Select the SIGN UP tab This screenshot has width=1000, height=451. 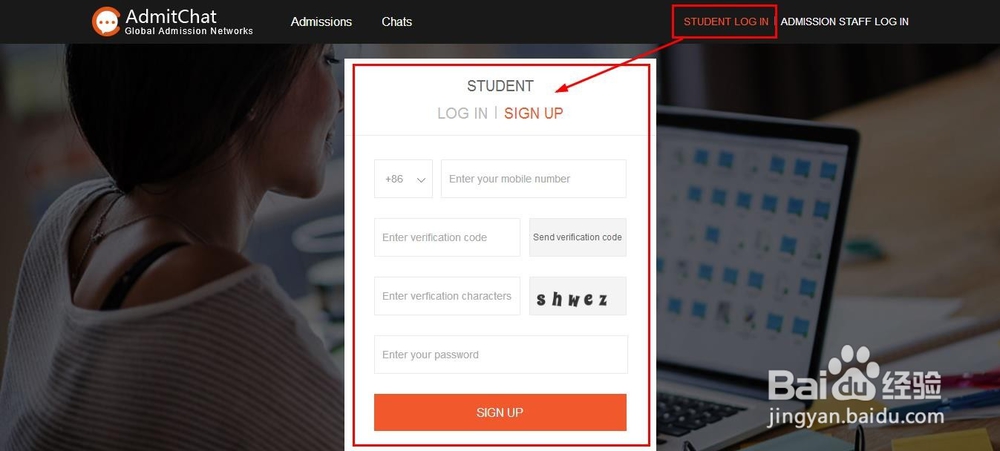tap(534, 114)
